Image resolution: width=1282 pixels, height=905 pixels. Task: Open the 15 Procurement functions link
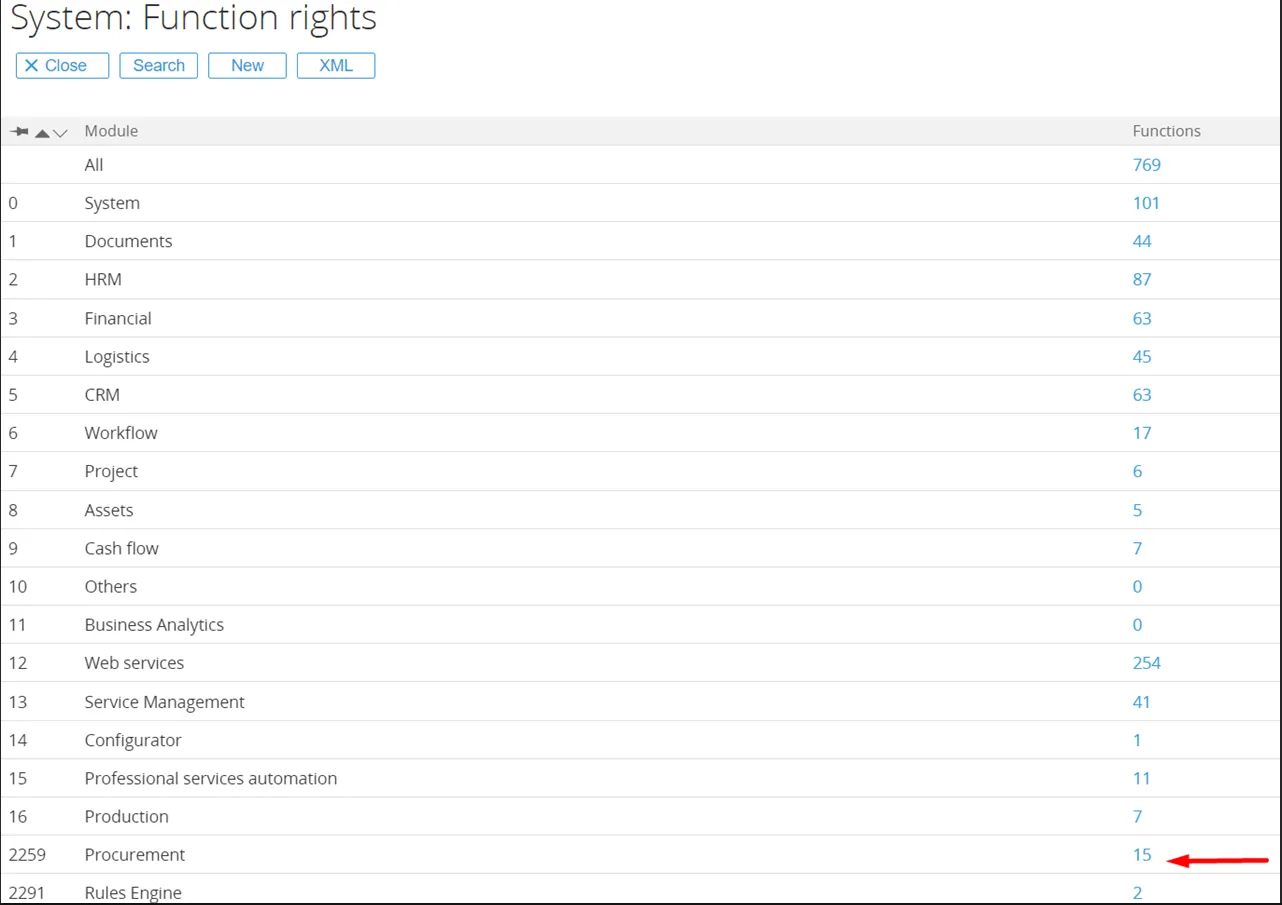click(x=1142, y=855)
